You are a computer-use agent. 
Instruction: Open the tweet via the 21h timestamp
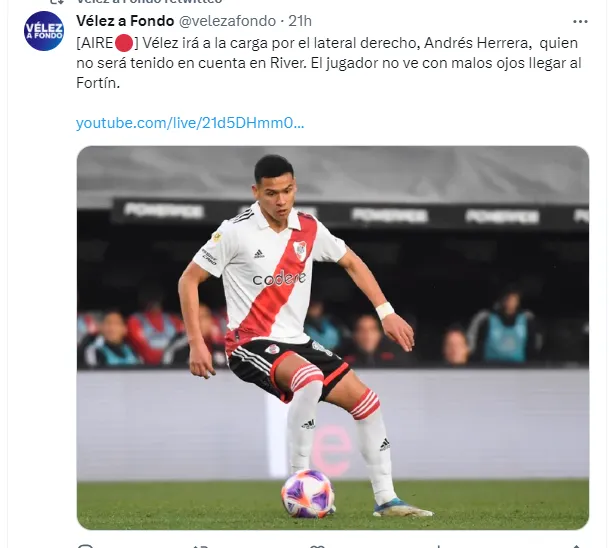coord(300,21)
